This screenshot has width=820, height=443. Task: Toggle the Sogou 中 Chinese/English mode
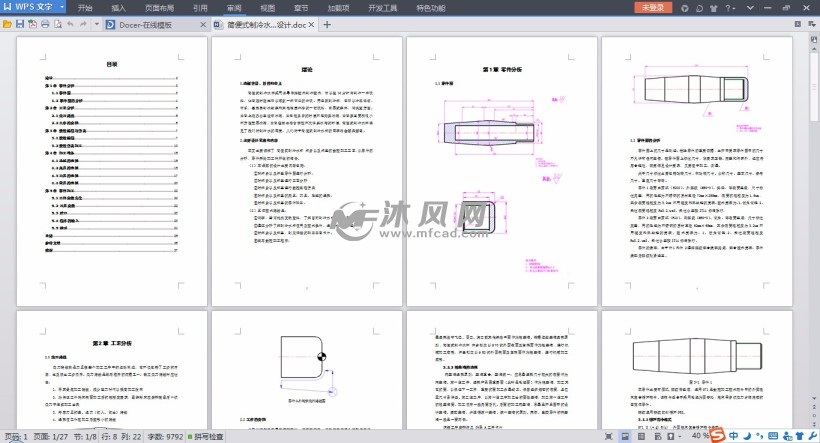pyautogui.click(x=734, y=435)
